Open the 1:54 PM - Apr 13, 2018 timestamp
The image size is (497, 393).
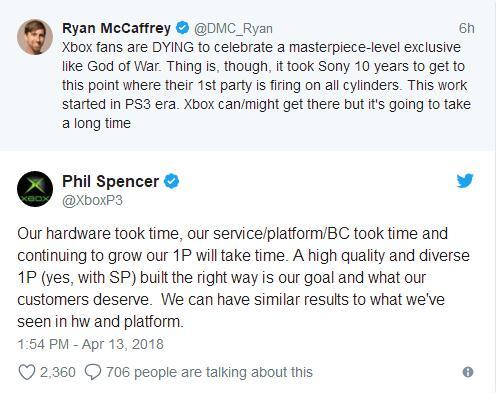[x=90, y=344]
